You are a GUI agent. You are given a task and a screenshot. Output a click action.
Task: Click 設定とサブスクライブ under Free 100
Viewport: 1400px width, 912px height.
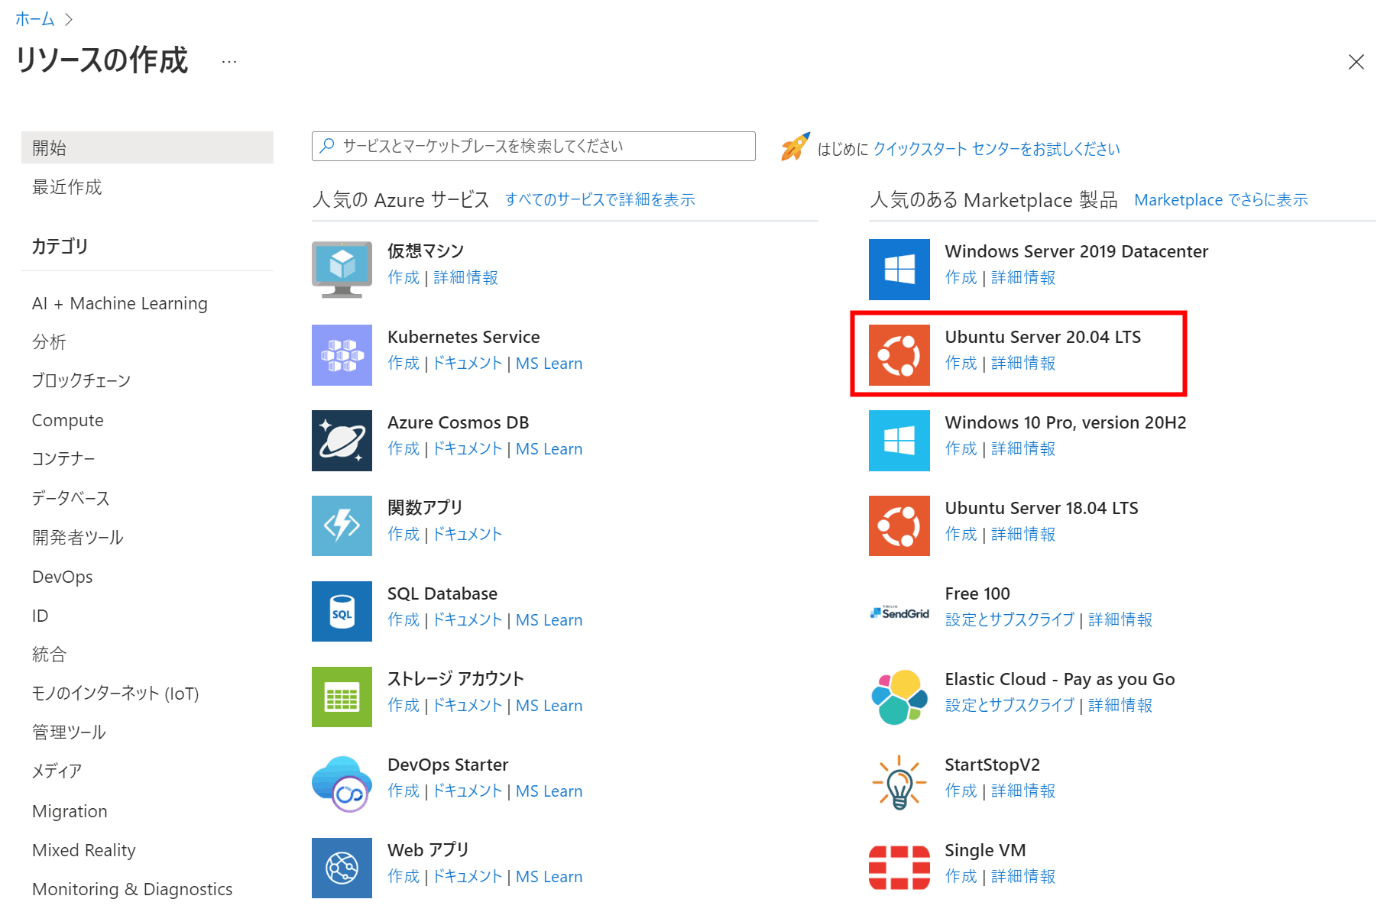1010,620
